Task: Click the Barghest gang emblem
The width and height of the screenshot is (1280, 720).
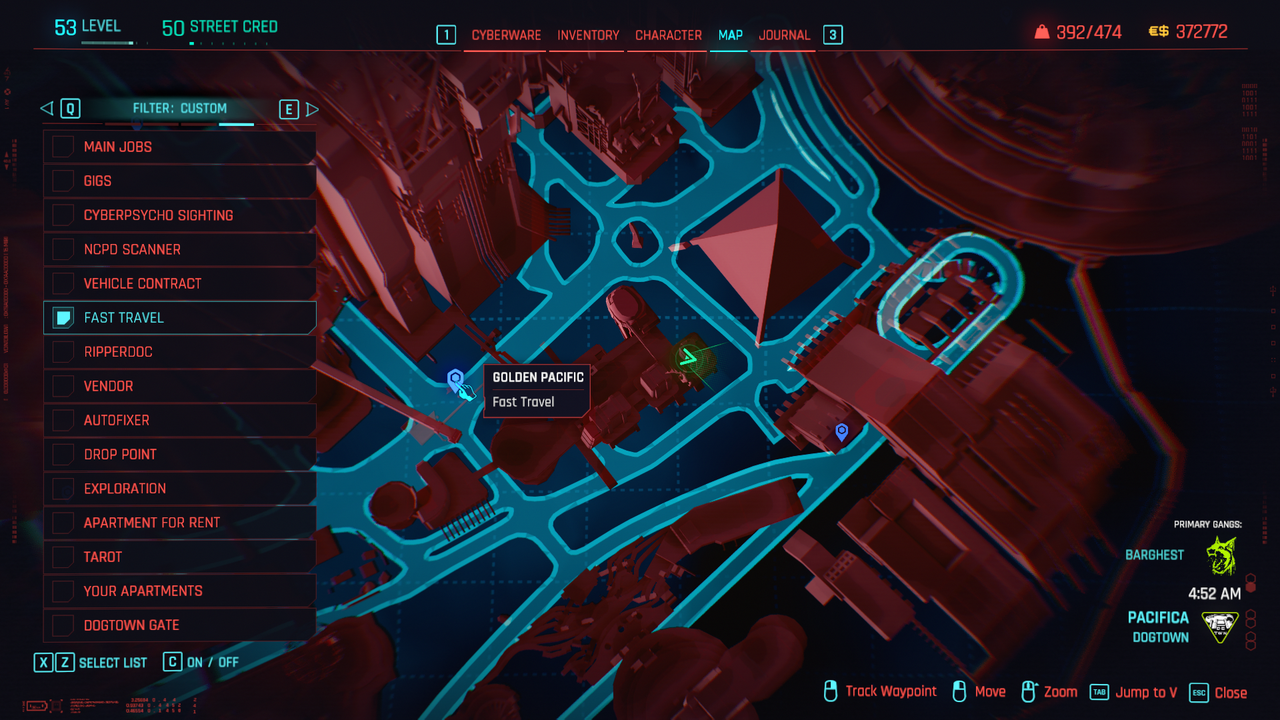Action: coord(1221,555)
